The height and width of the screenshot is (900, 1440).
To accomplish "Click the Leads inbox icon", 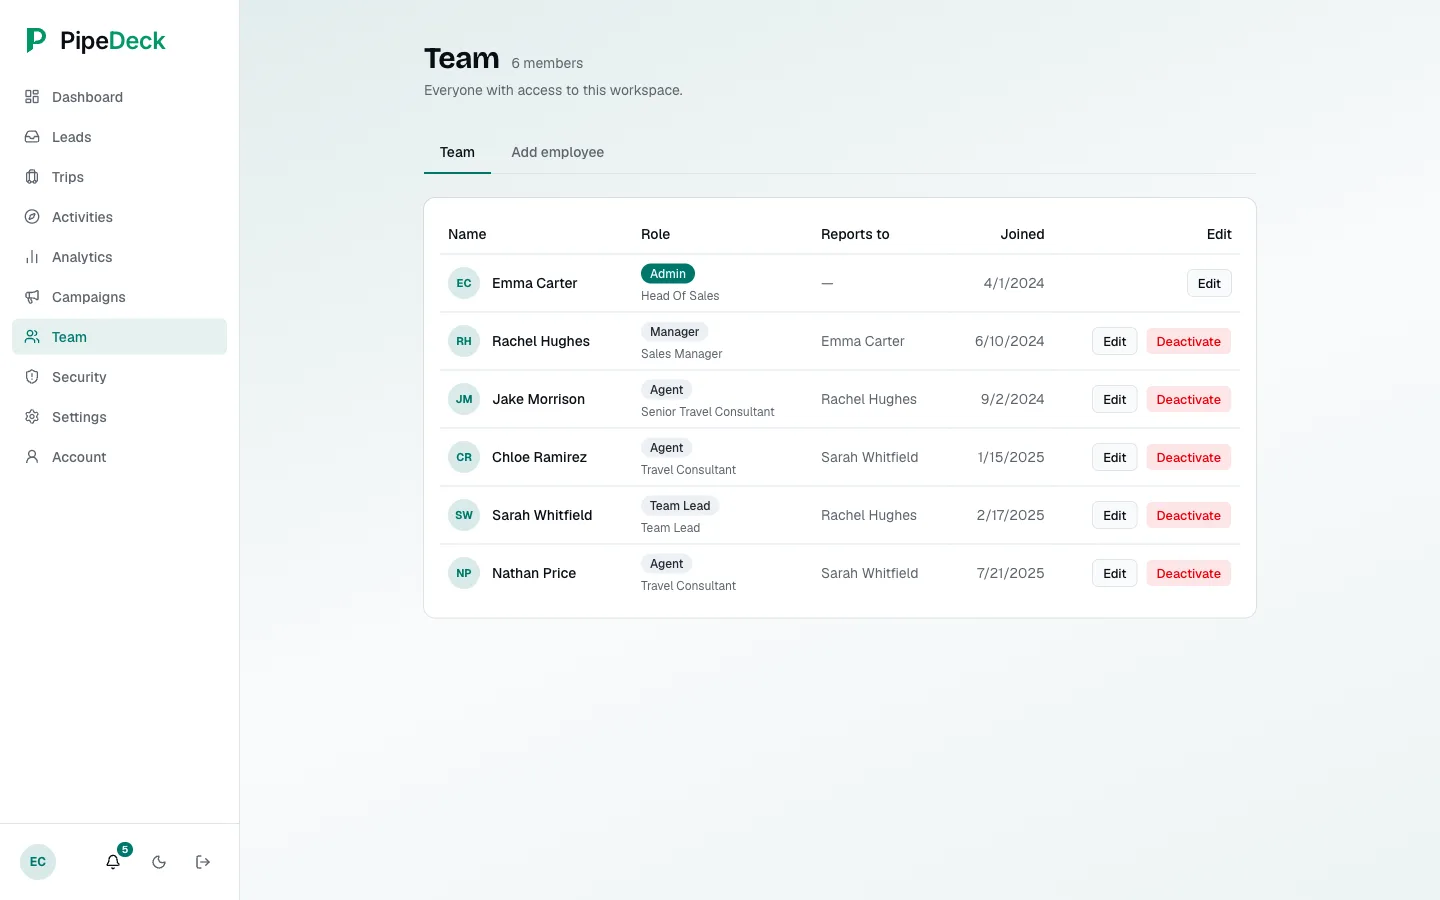I will (x=32, y=137).
